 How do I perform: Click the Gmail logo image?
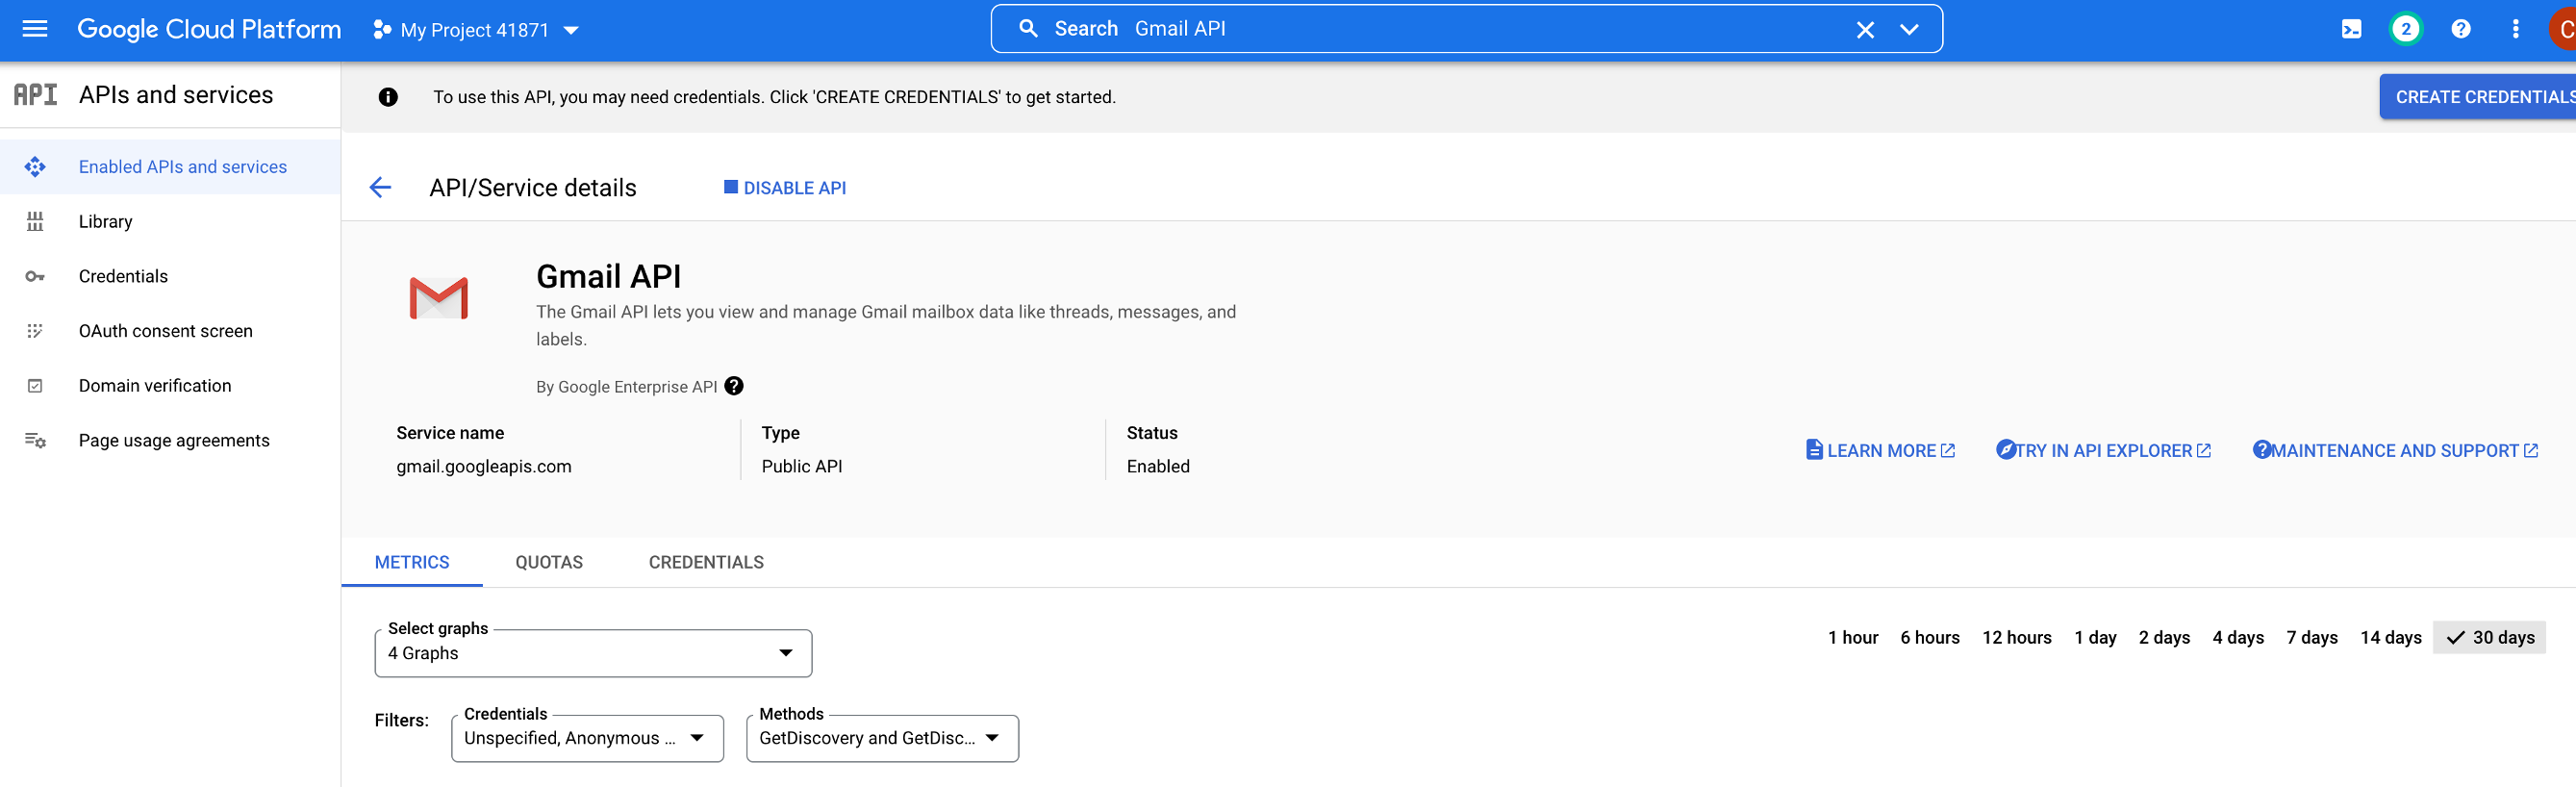click(439, 298)
